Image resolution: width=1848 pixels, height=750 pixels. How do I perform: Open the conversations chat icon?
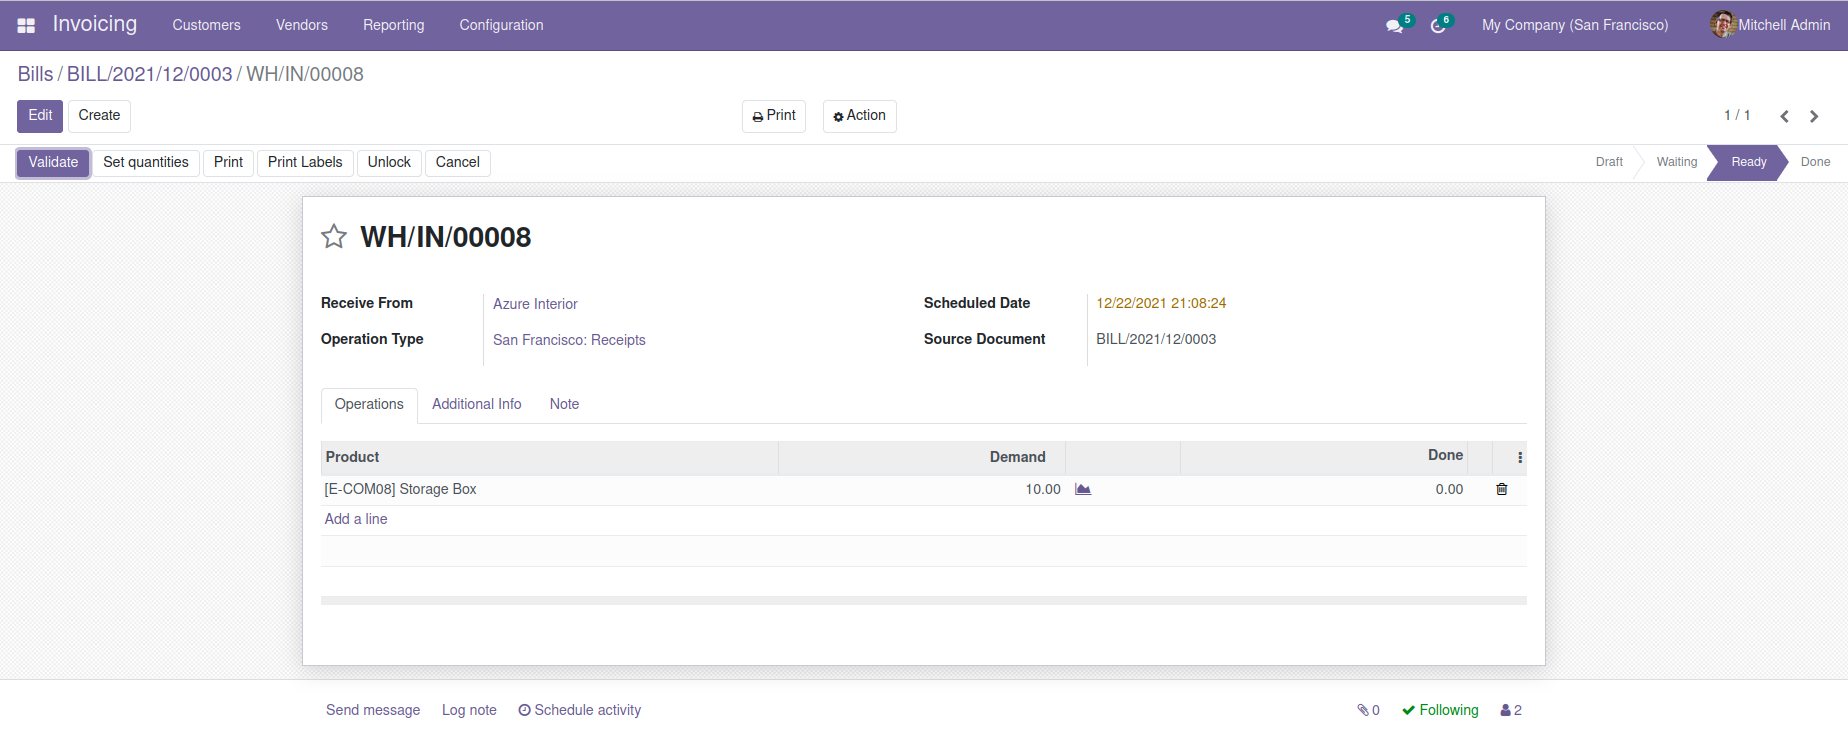tap(1394, 26)
